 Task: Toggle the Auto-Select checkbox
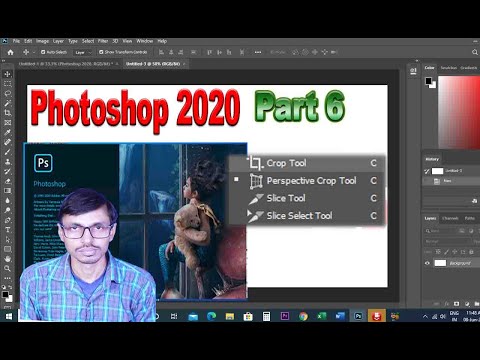43,52
